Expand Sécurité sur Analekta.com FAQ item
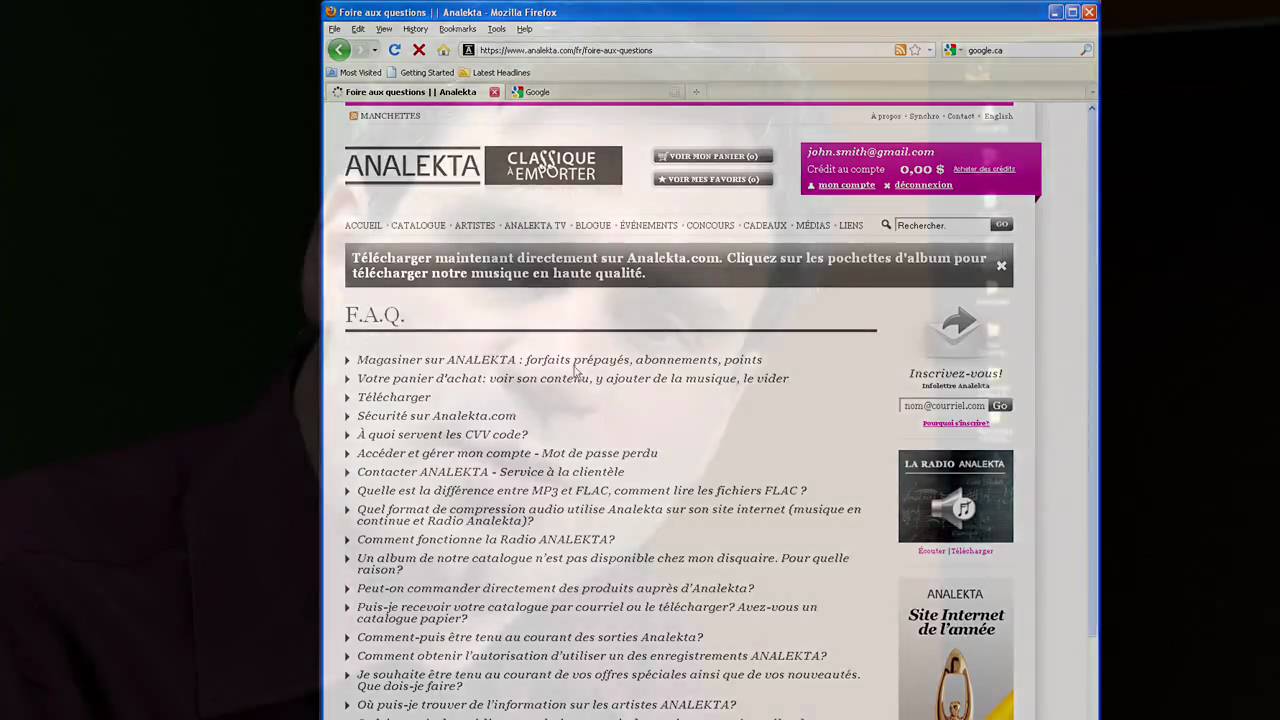This screenshot has width=1280, height=720. tap(436, 416)
